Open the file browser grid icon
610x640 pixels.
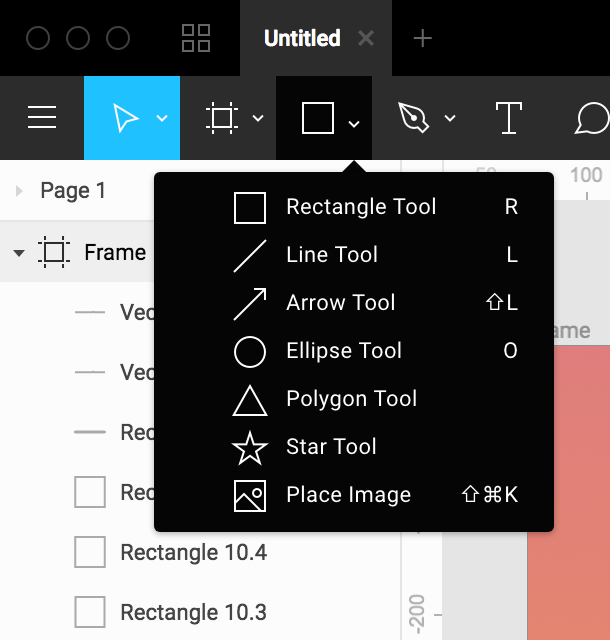tap(196, 38)
